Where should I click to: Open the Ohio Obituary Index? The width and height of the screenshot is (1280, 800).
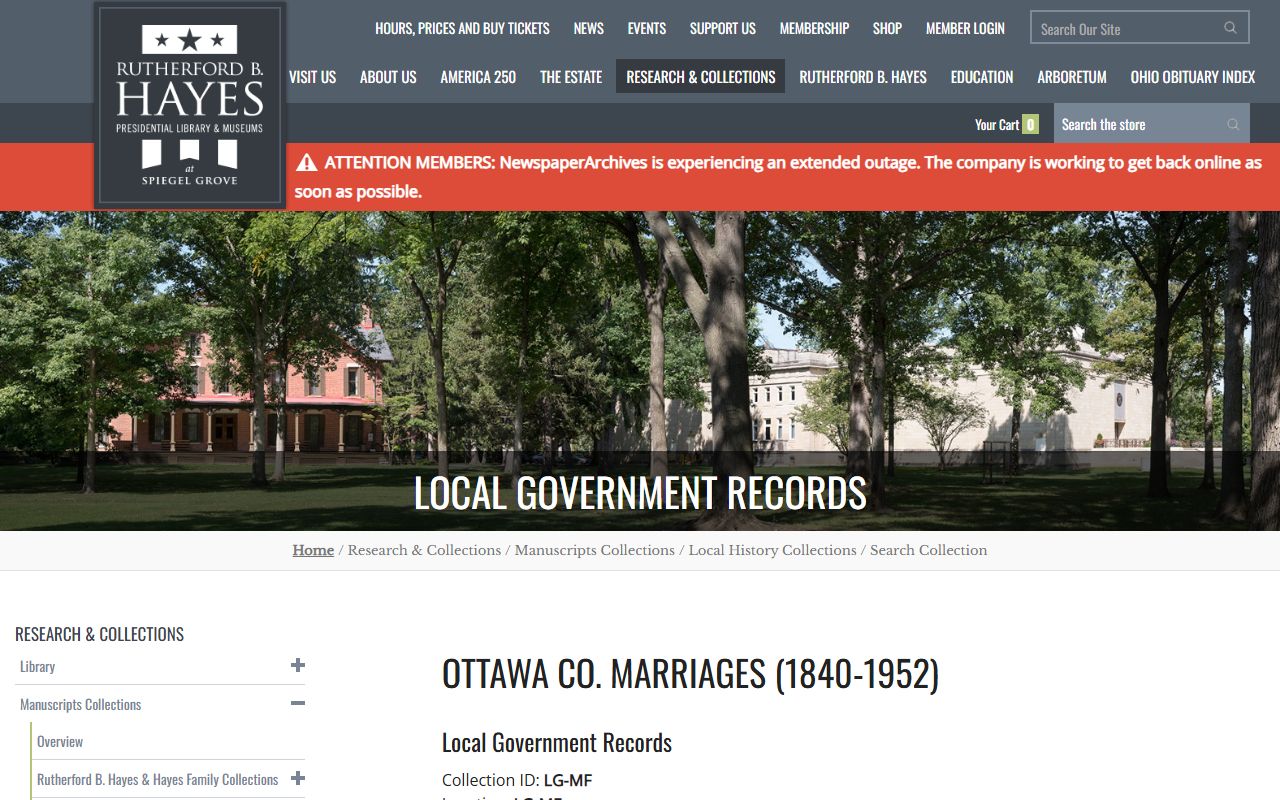pyautogui.click(x=1192, y=77)
